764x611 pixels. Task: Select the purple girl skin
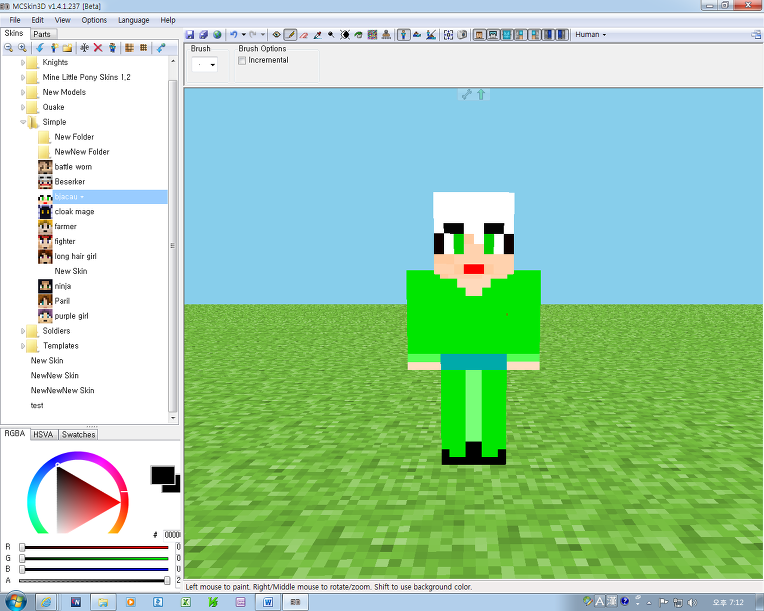[71, 316]
